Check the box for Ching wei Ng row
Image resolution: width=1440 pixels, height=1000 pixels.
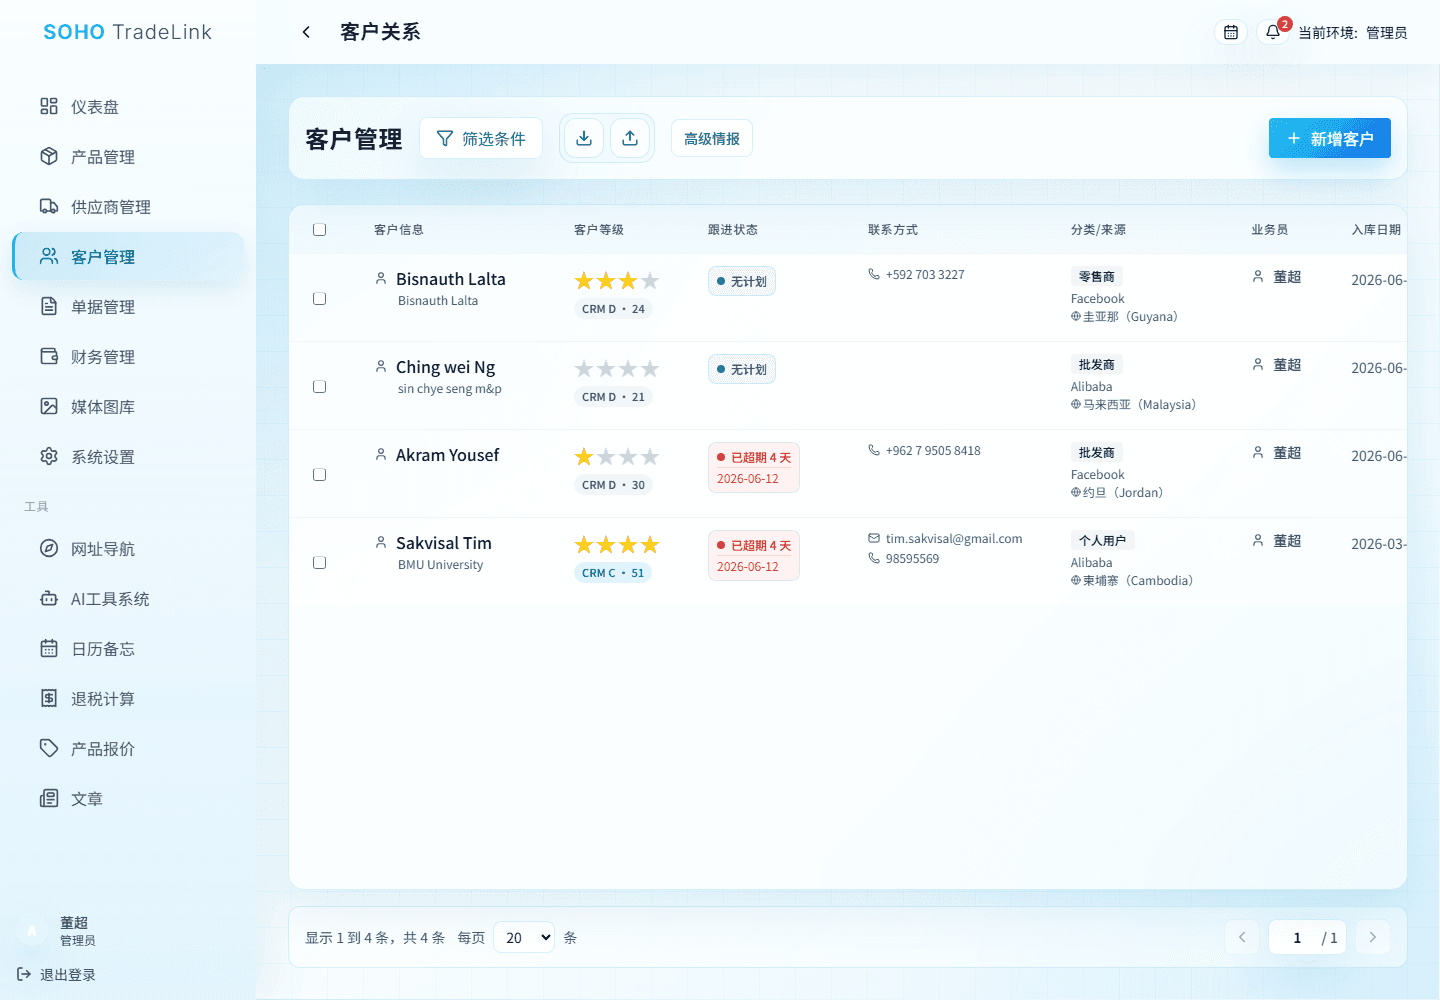(x=319, y=386)
